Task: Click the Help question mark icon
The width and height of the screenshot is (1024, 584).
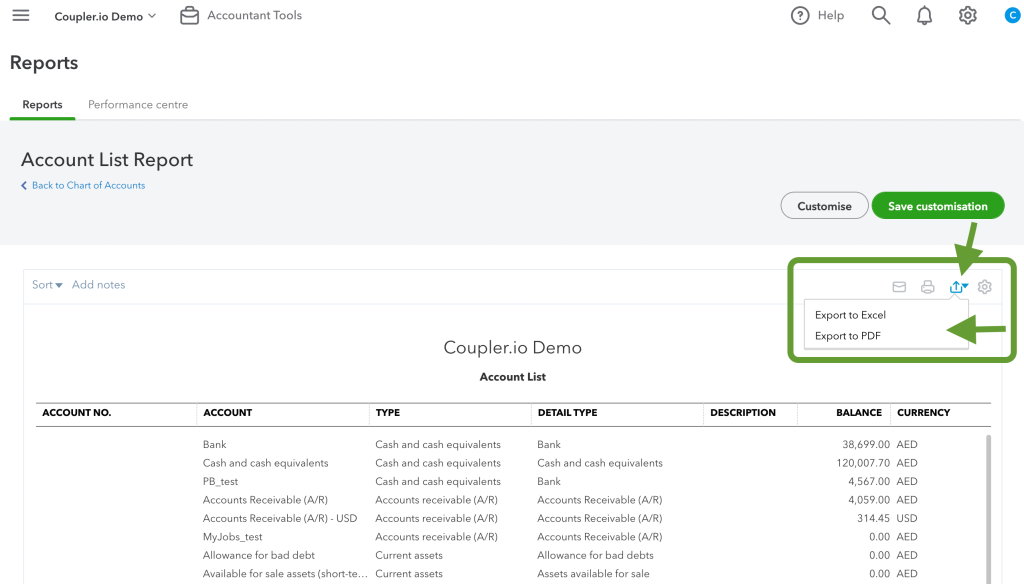Action: 799,16
